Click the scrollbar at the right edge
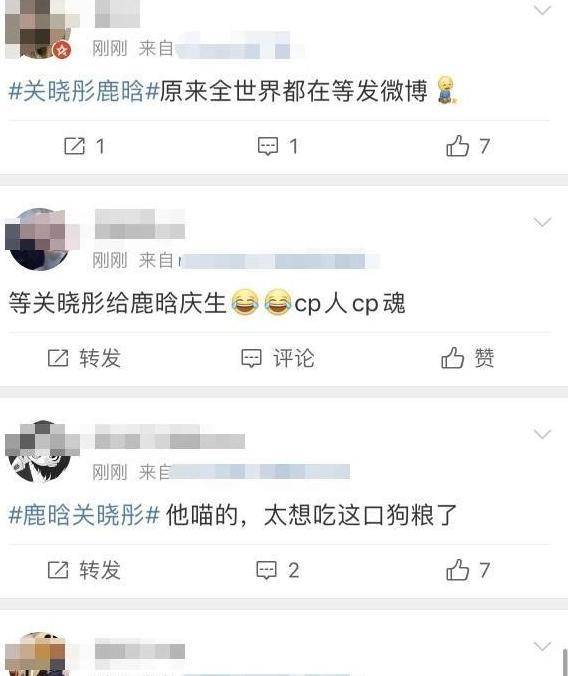 click(565, 662)
